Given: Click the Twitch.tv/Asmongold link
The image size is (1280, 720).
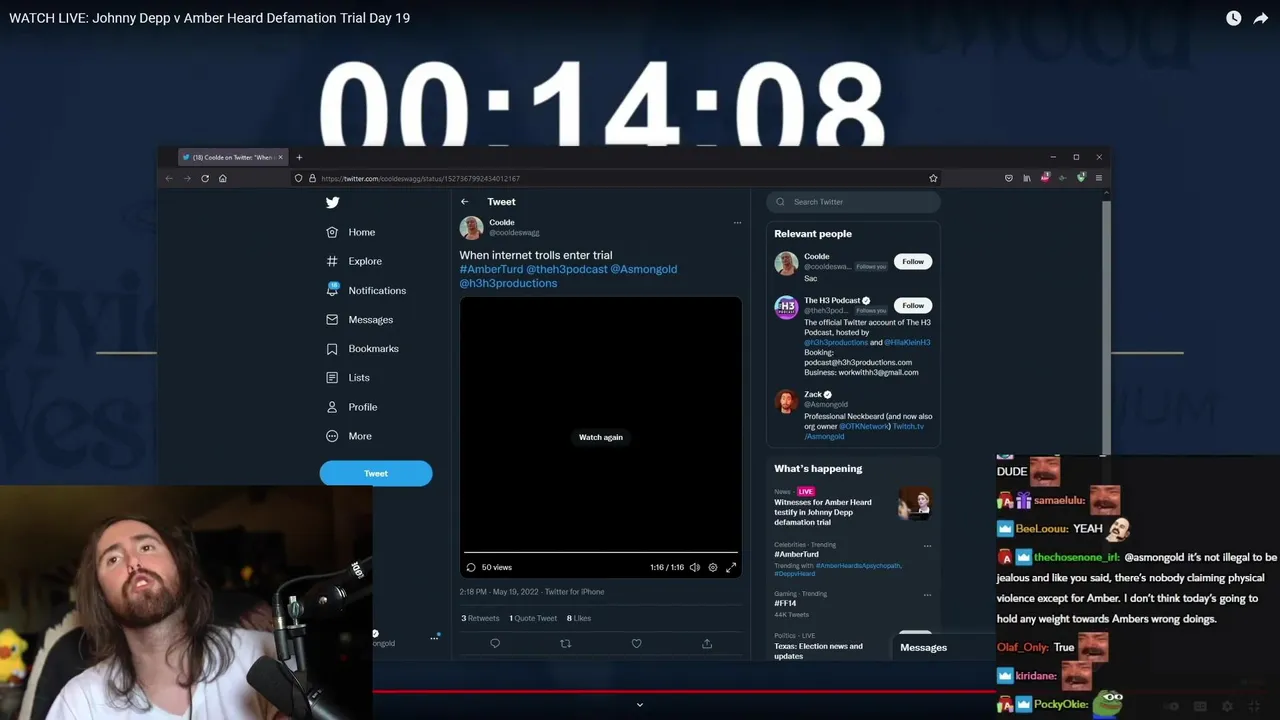Looking at the screenshot, I should pos(864,431).
